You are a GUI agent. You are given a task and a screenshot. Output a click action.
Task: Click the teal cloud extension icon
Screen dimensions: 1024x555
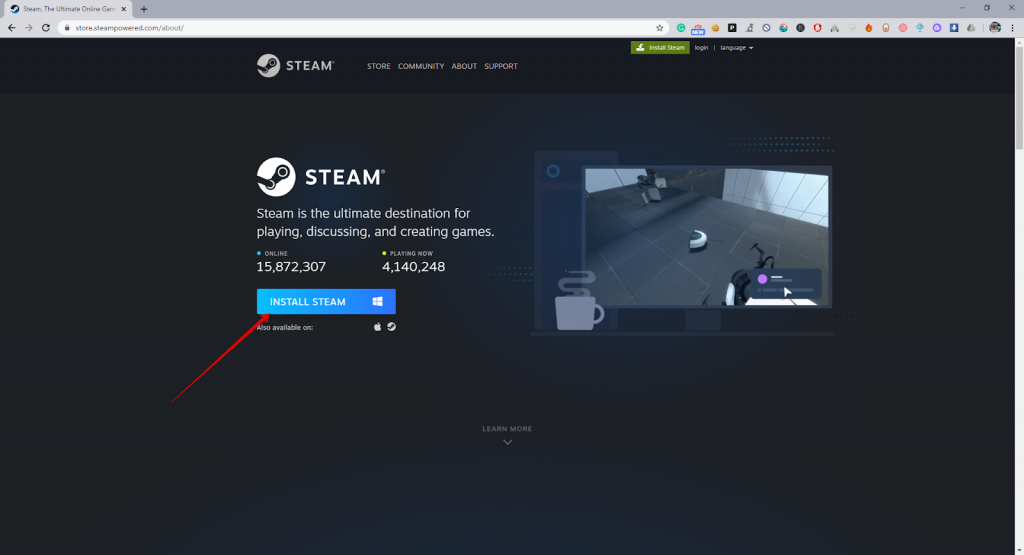coord(920,28)
